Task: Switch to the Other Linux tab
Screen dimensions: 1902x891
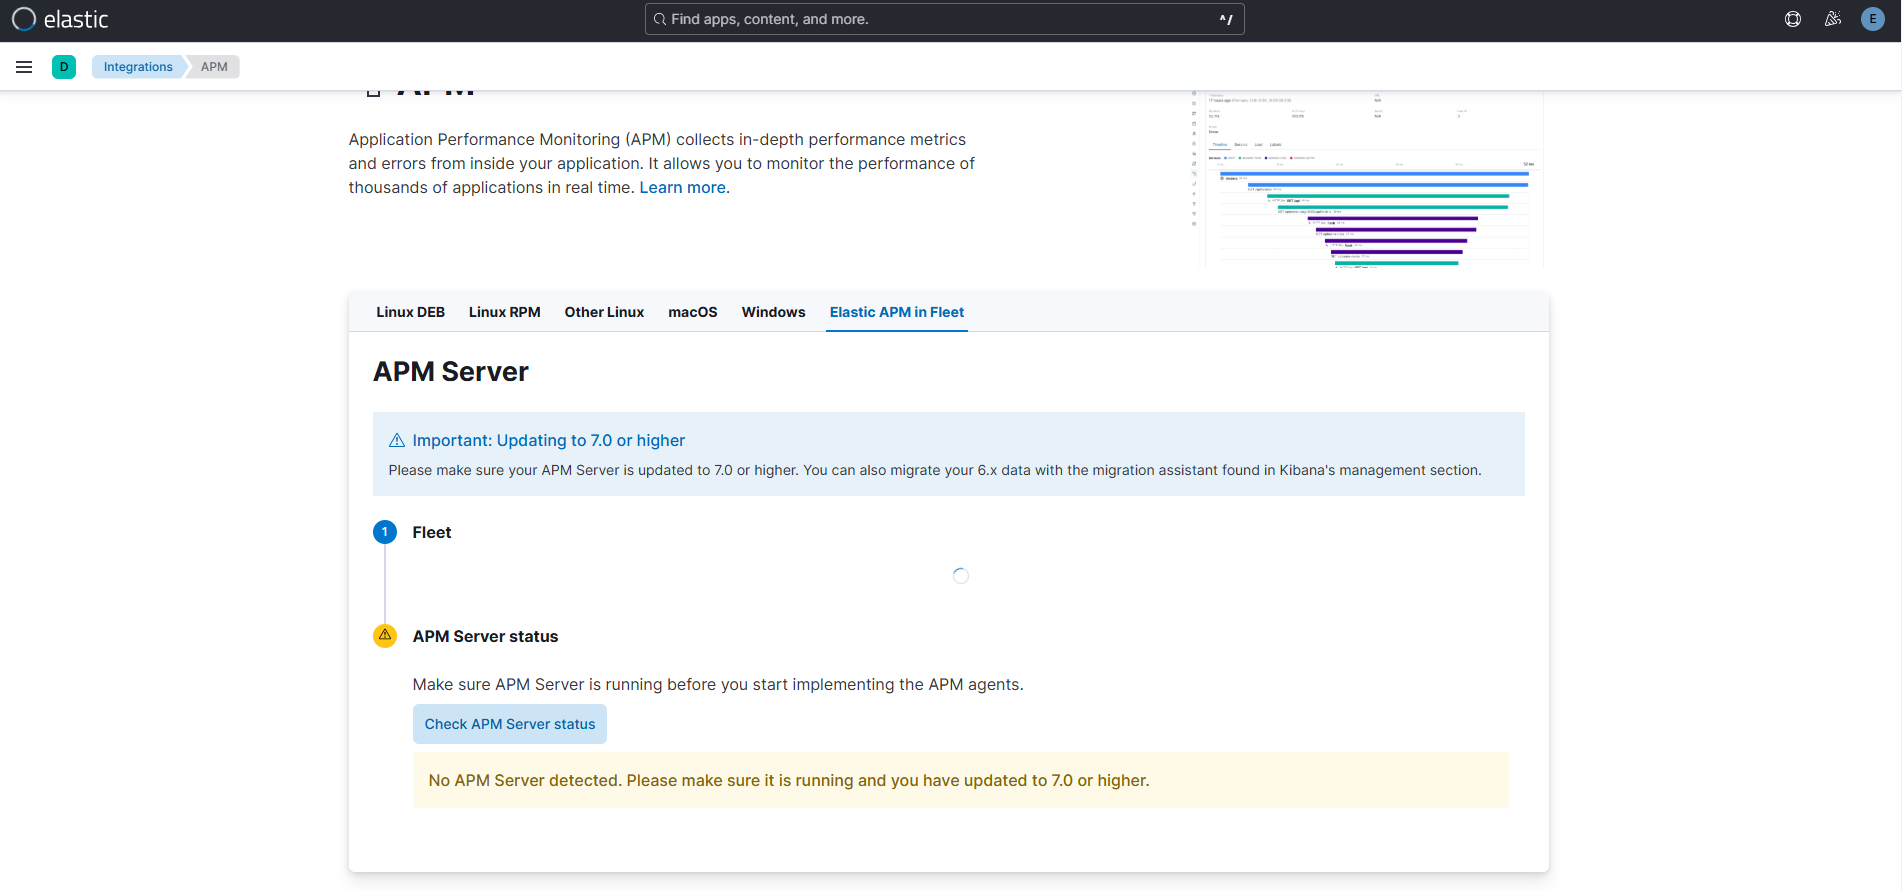Action: pyautogui.click(x=604, y=312)
